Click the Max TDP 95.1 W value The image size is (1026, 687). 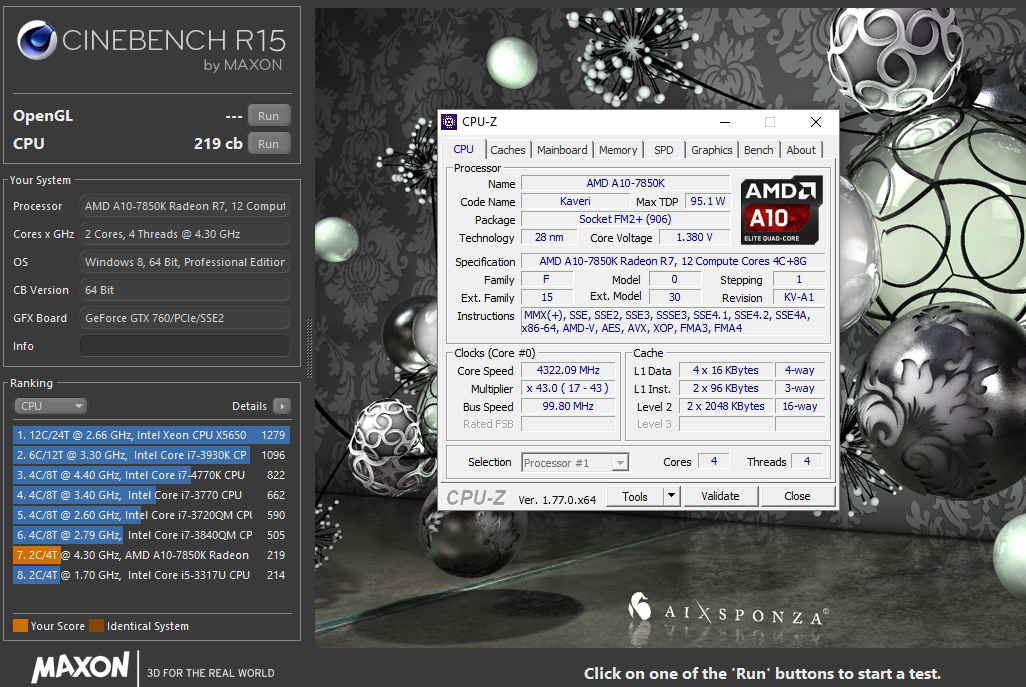(707, 201)
